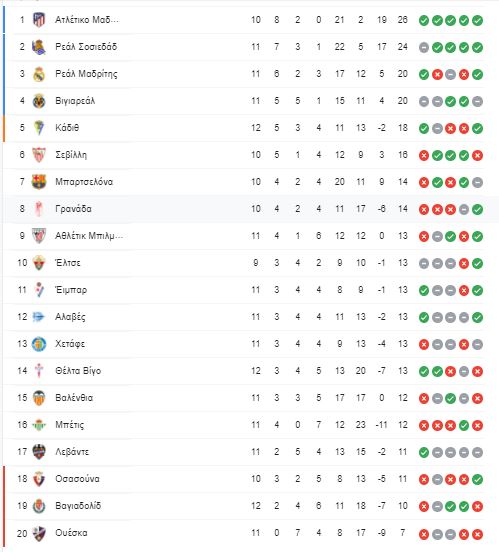
Task: Select the Βαγιαδολίδ table row name
Action: (x=78, y=506)
